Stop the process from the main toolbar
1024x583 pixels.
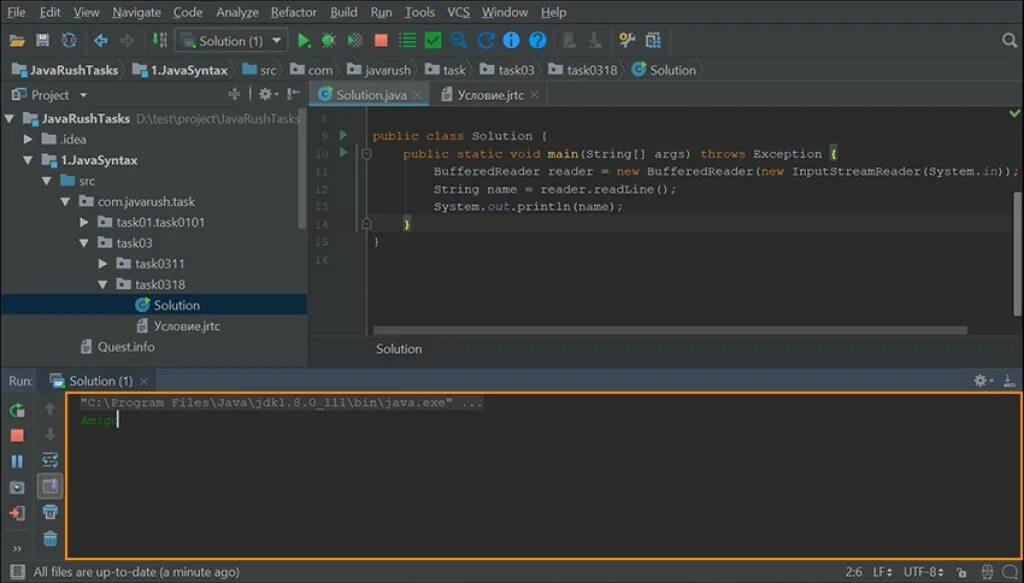[x=381, y=40]
